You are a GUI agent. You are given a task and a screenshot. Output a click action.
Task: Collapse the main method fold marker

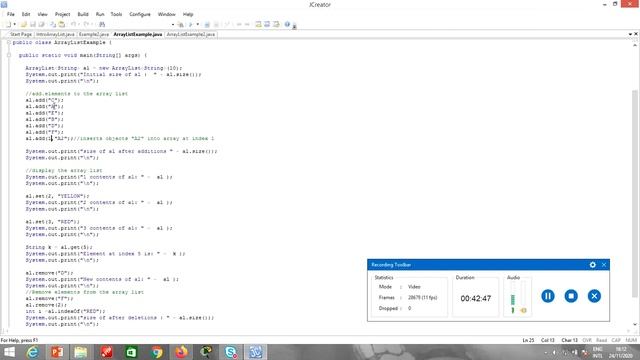[9, 55]
